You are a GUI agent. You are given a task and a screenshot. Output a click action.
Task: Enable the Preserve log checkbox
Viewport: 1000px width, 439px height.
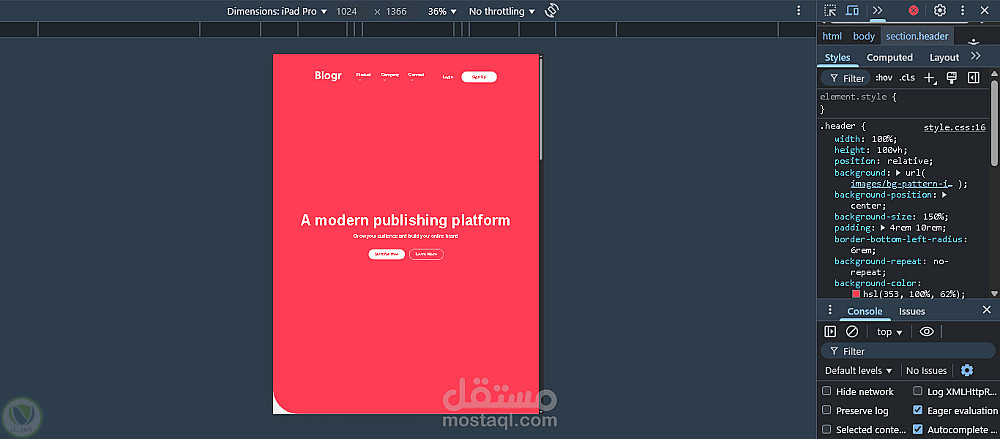[x=827, y=410]
